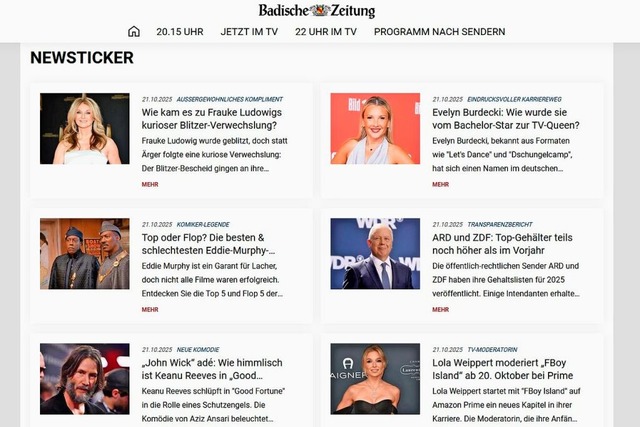The height and width of the screenshot is (427, 640).
Task: Open the Frauke Ludowig photo thumbnail
Action: click(85, 129)
